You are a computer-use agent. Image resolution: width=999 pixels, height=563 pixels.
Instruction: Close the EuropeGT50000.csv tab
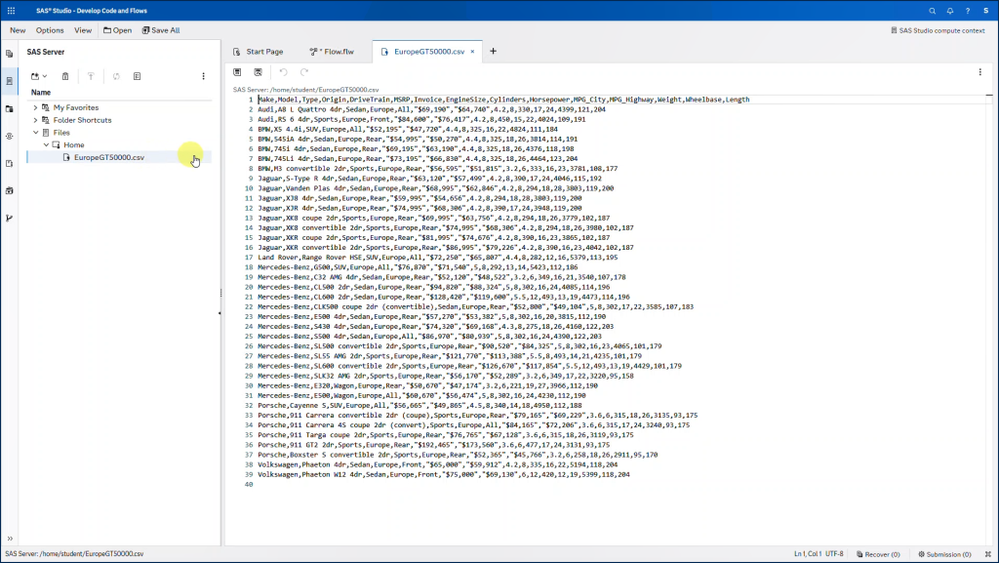click(472, 52)
